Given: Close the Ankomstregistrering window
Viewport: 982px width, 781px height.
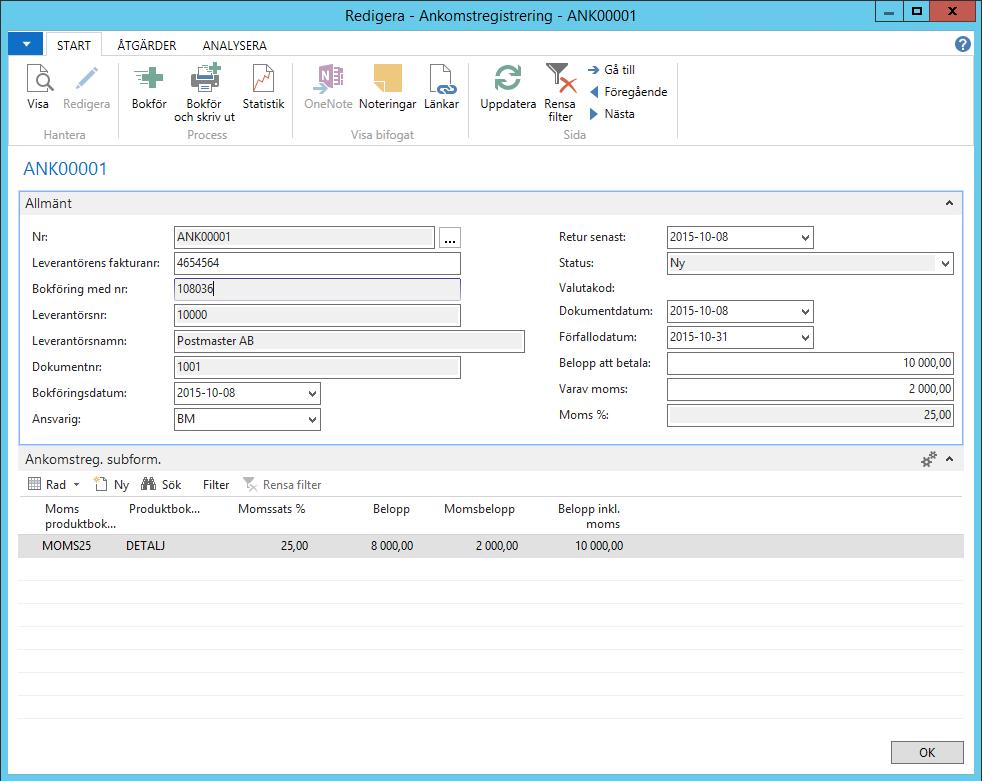Looking at the screenshot, I should click(x=952, y=11).
